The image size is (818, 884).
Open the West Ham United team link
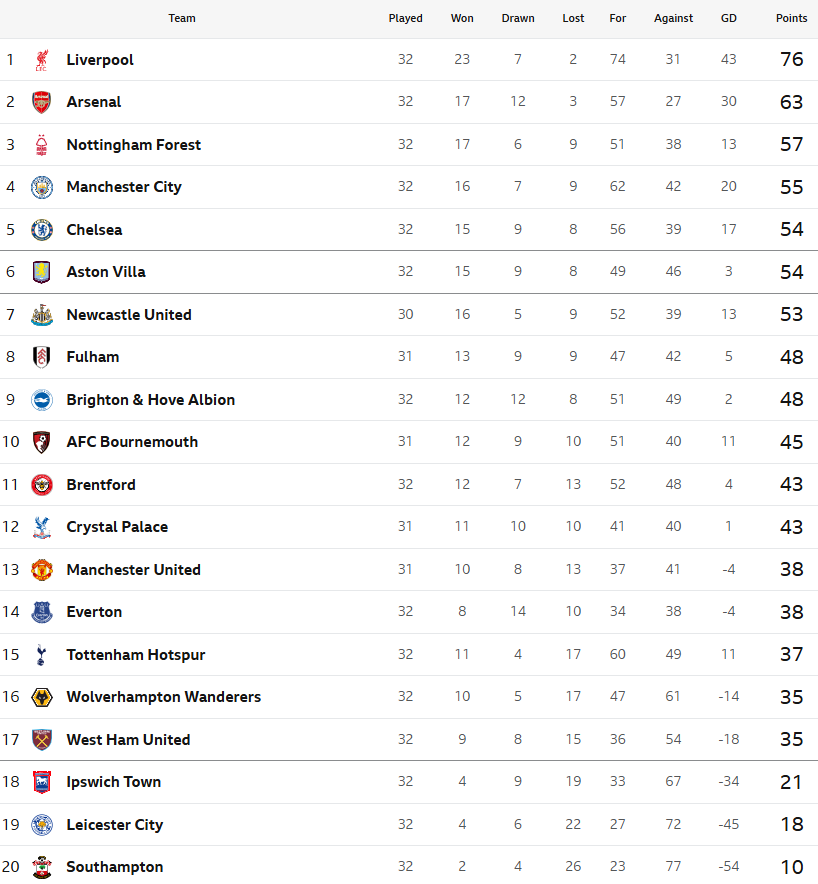tap(129, 740)
